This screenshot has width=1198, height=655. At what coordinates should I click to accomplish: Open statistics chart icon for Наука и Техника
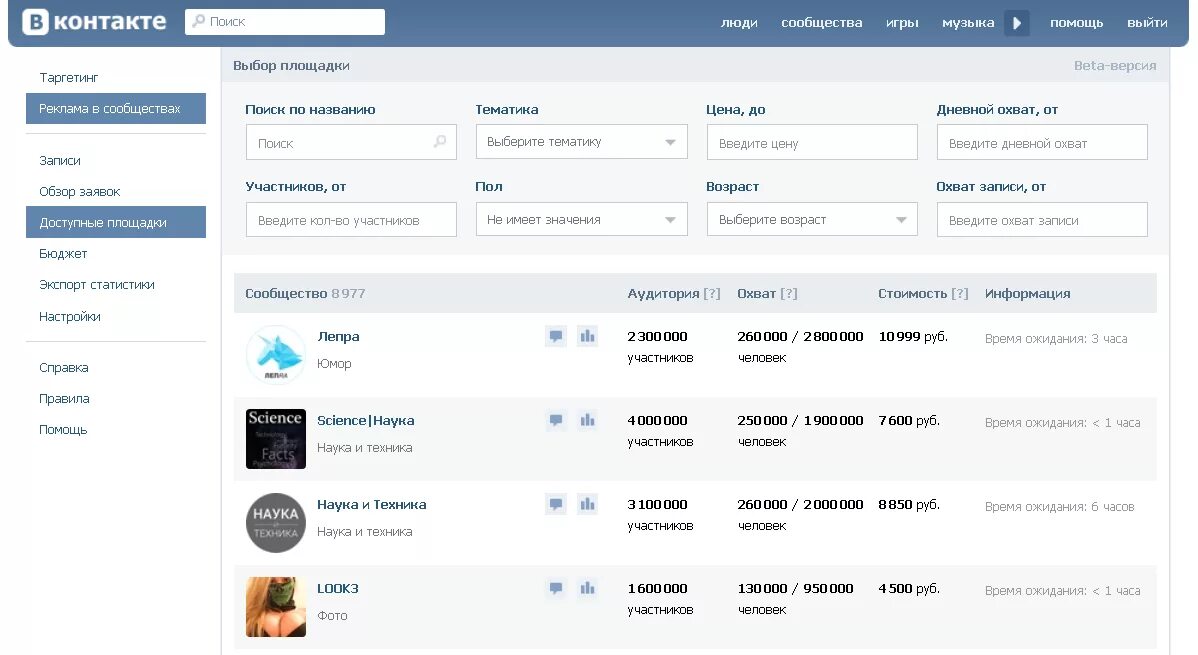click(x=587, y=504)
